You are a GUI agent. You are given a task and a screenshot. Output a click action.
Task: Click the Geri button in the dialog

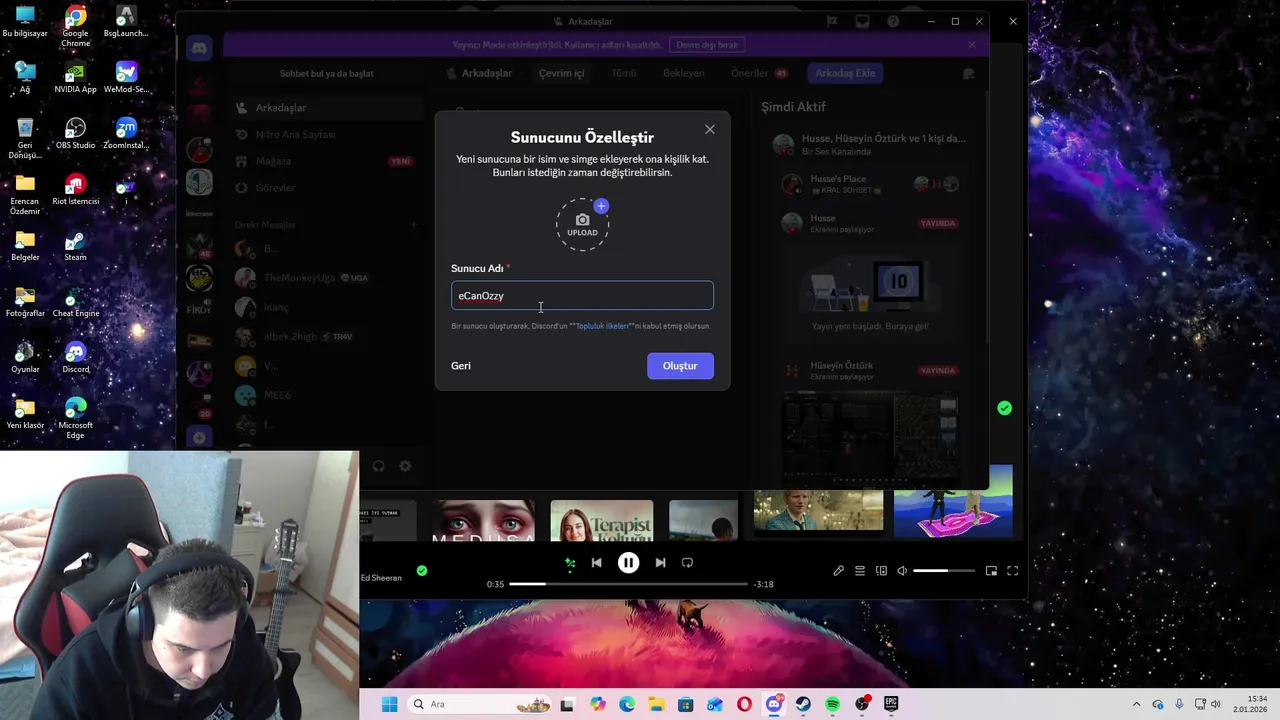point(461,366)
